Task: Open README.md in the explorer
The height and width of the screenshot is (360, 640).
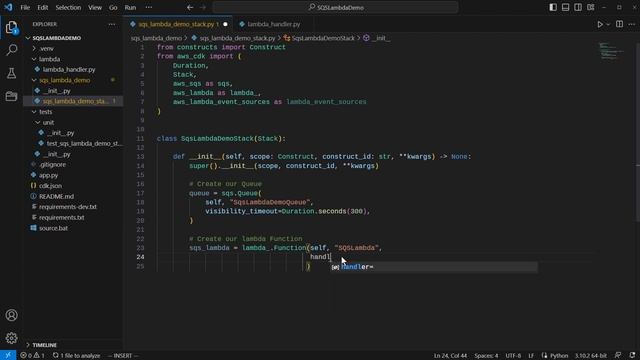Action: click(73, 196)
